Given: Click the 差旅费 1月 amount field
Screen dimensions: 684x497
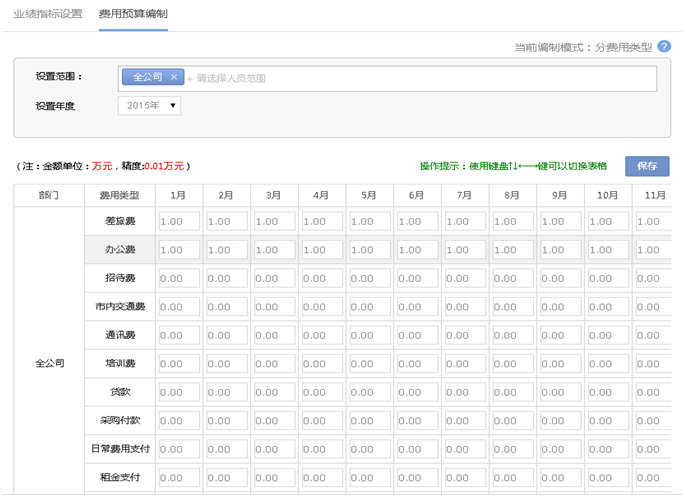Looking at the screenshot, I should pyautogui.click(x=179, y=221).
